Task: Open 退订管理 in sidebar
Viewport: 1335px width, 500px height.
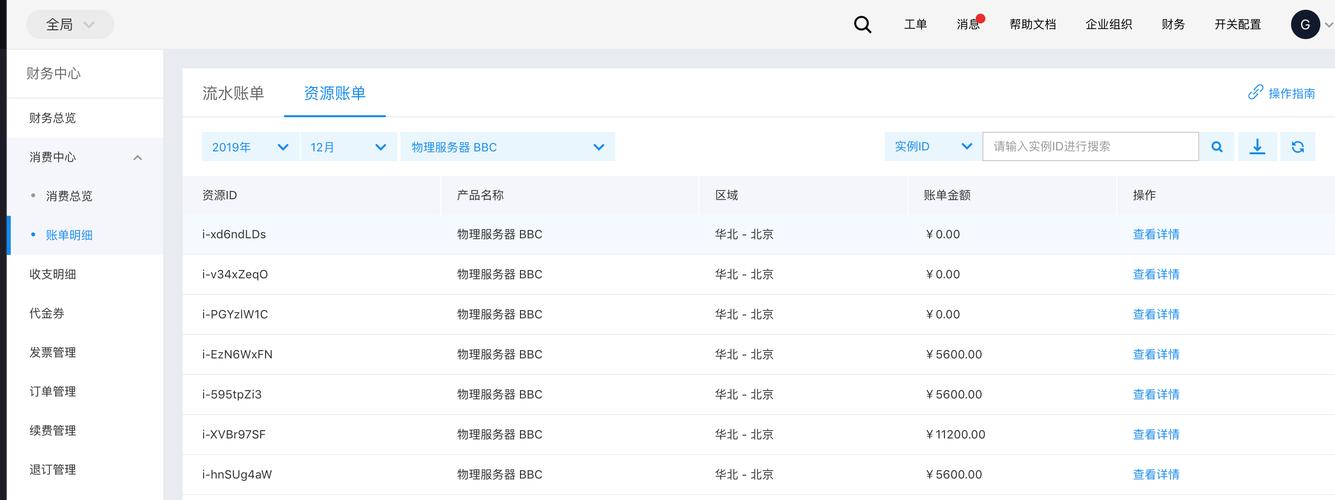Action: pos(53,469)
